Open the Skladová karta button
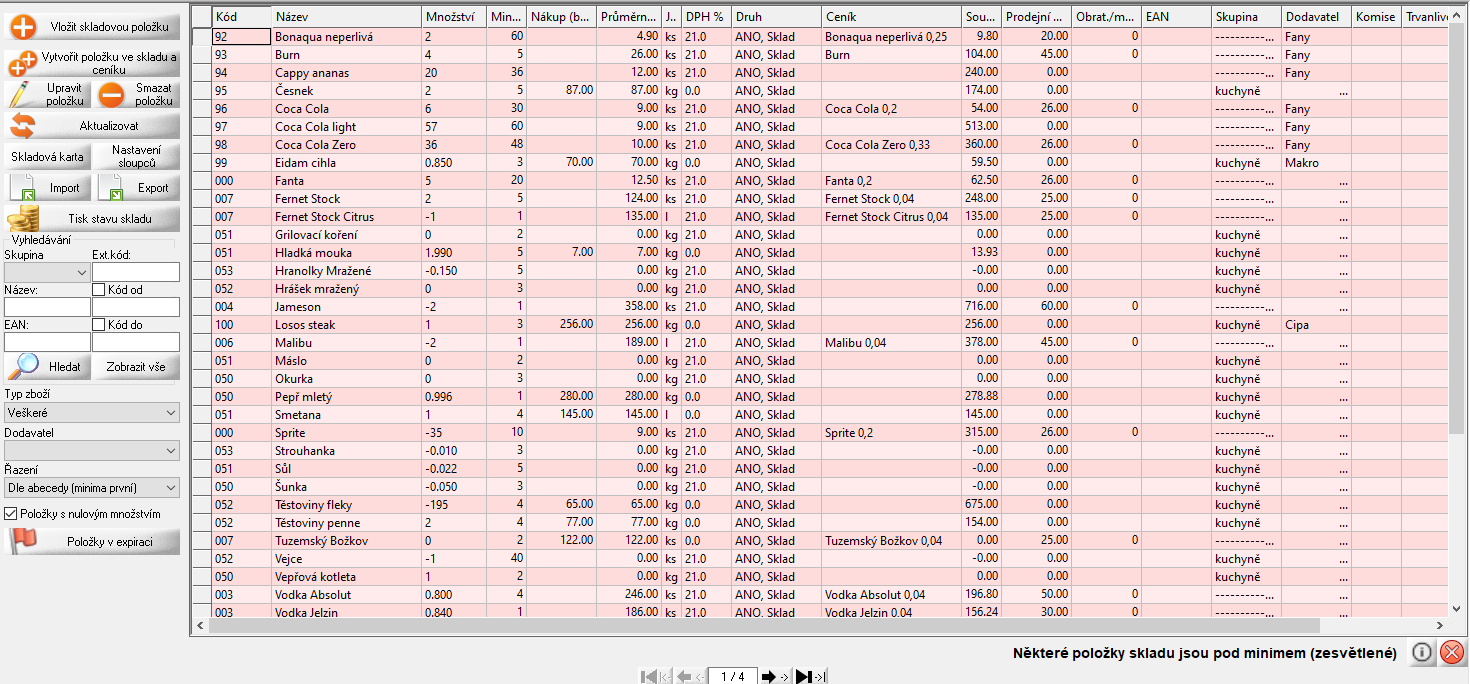The image size is (1470, 684). [x=47, y=157]
